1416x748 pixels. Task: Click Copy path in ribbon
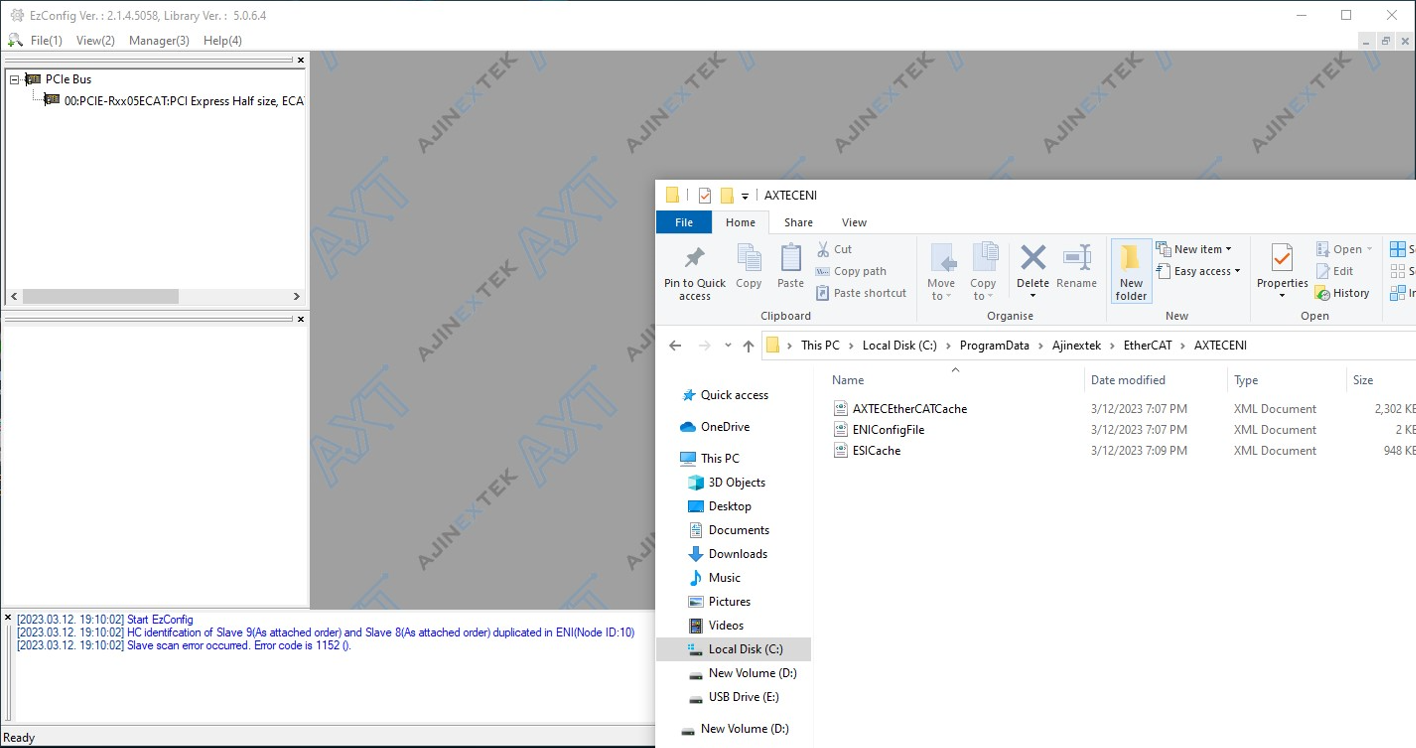pyautogui.click(x=851, y=271)
